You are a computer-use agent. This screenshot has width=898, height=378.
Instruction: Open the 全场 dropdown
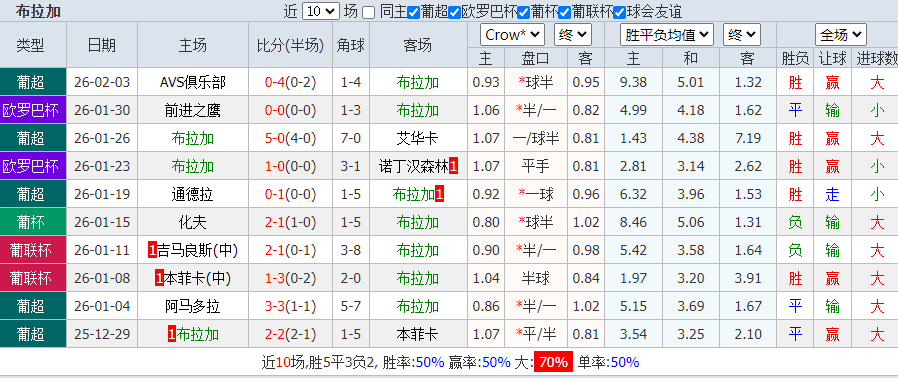click(x=841, y=35)
